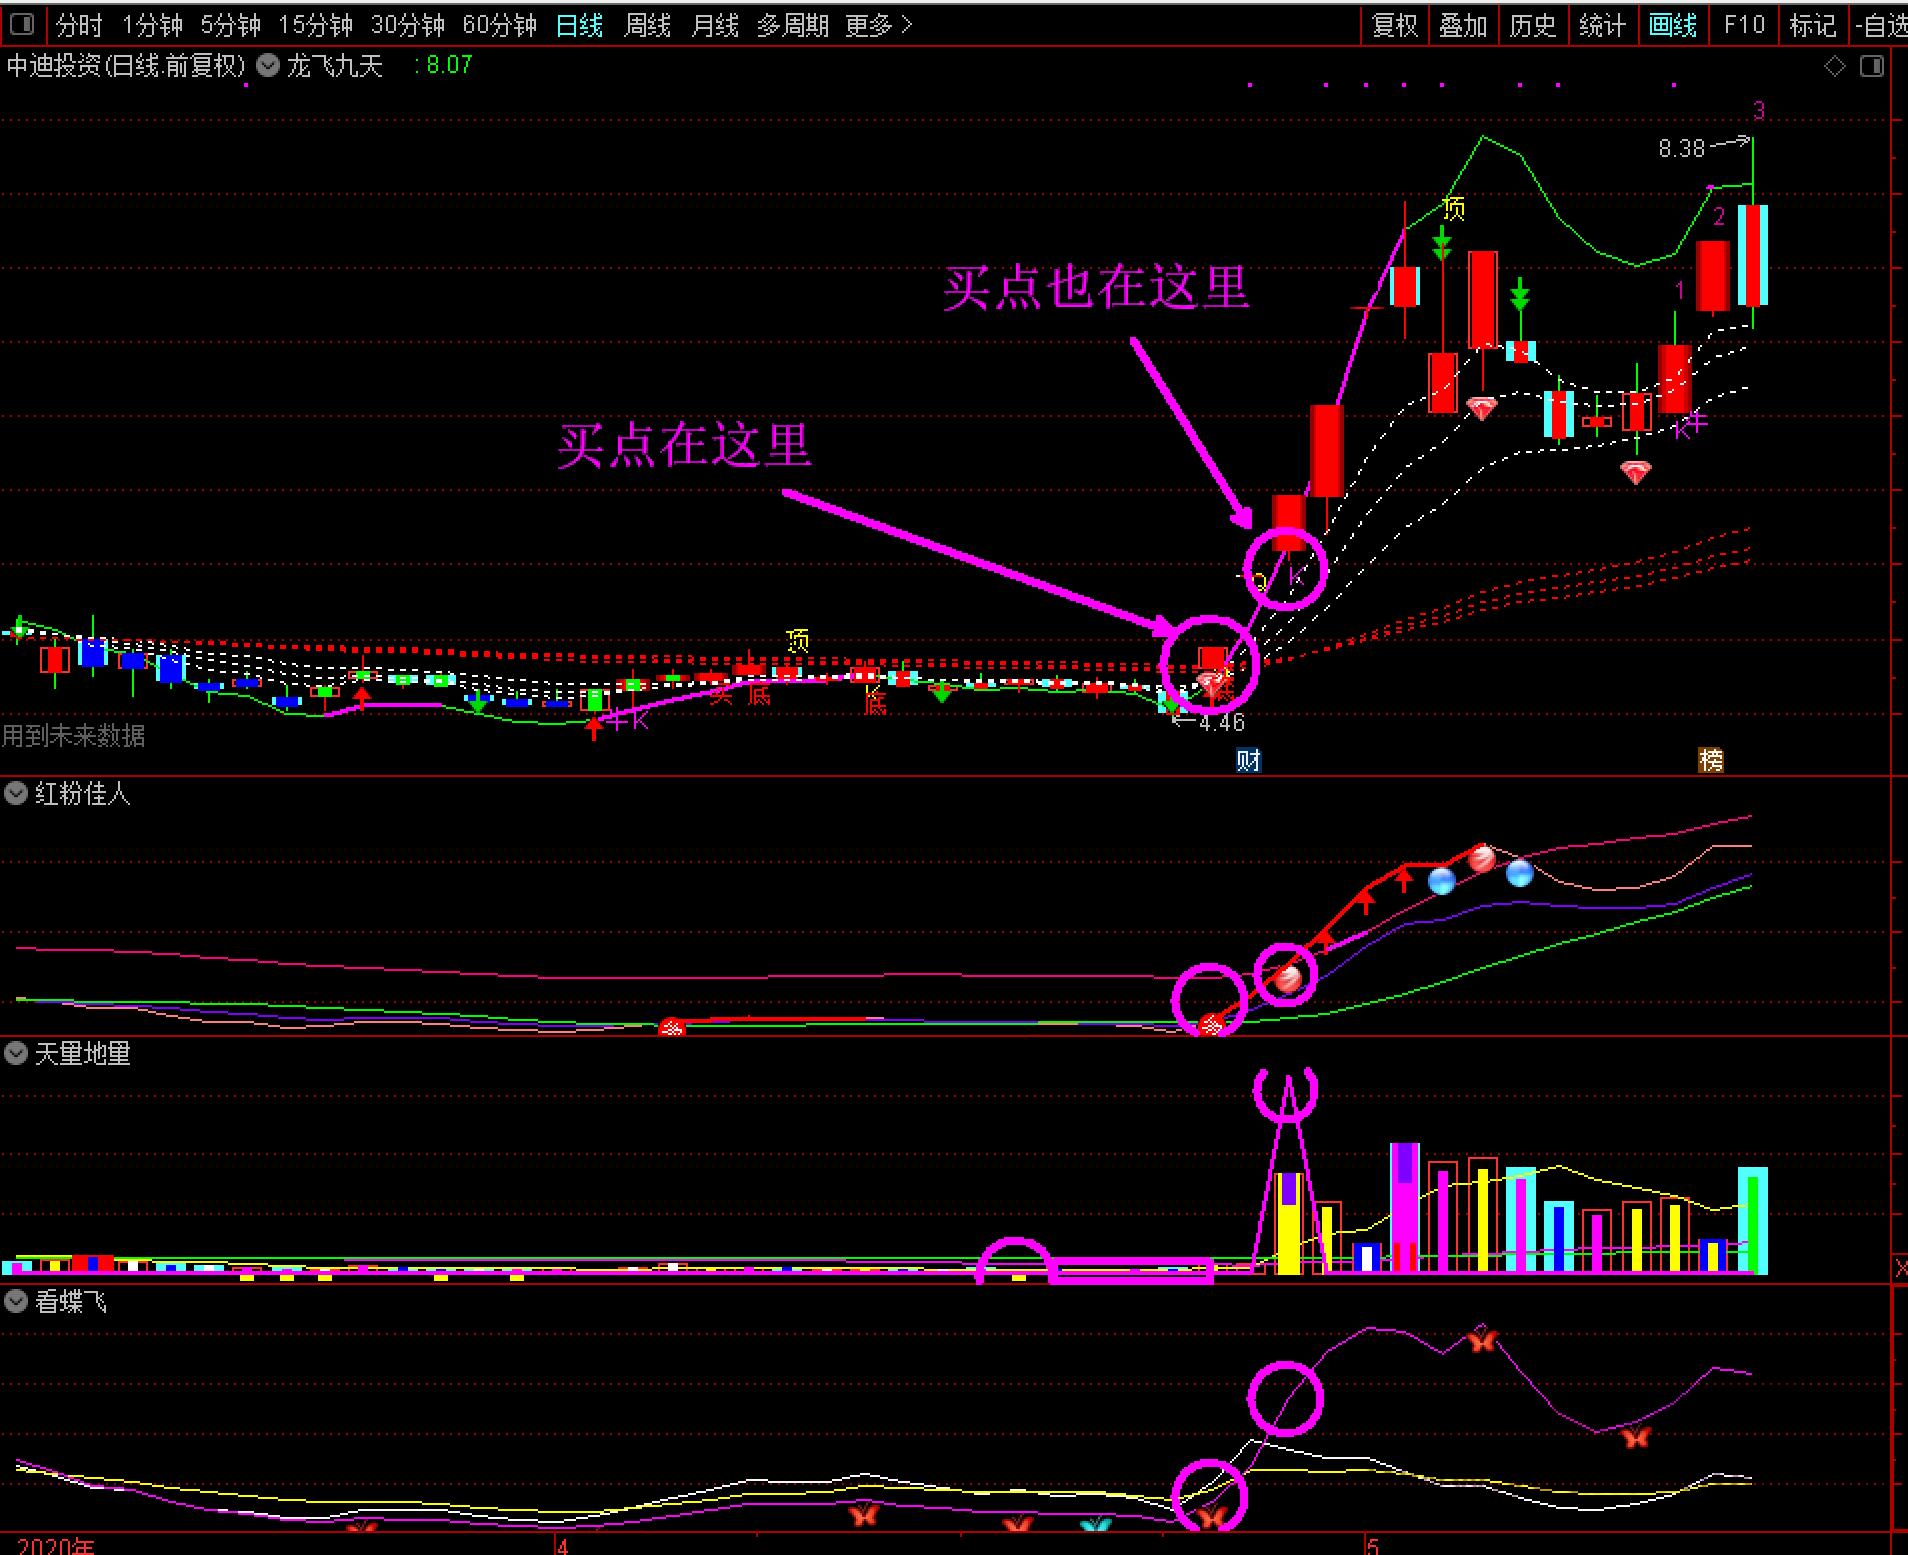Screen dimensions: 1908x1555
Task: Expand 更多 timeframes list
Action: coord(878,25)
